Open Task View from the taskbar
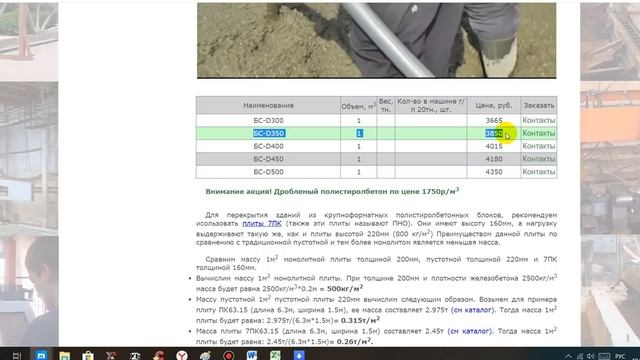This screenshot has height=360, width=640. 17,356
